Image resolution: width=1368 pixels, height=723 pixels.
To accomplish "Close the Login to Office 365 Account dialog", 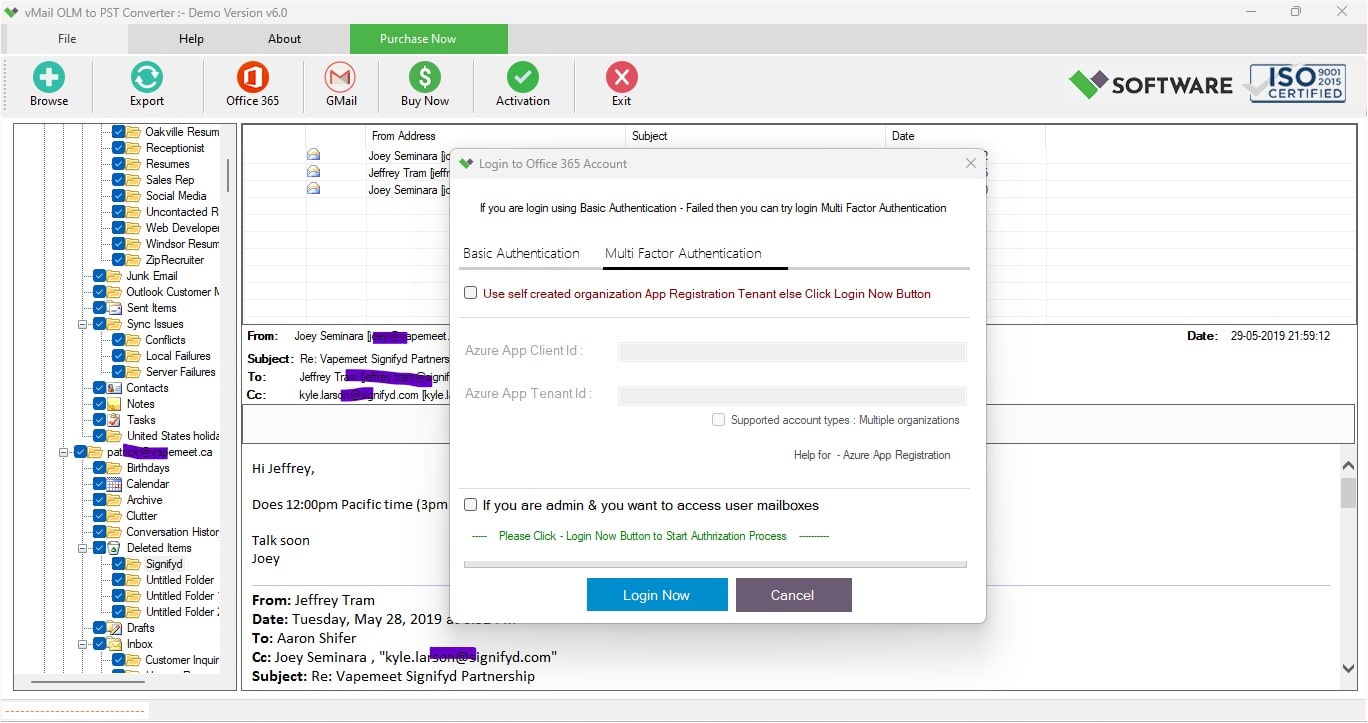I will point(970,163).
